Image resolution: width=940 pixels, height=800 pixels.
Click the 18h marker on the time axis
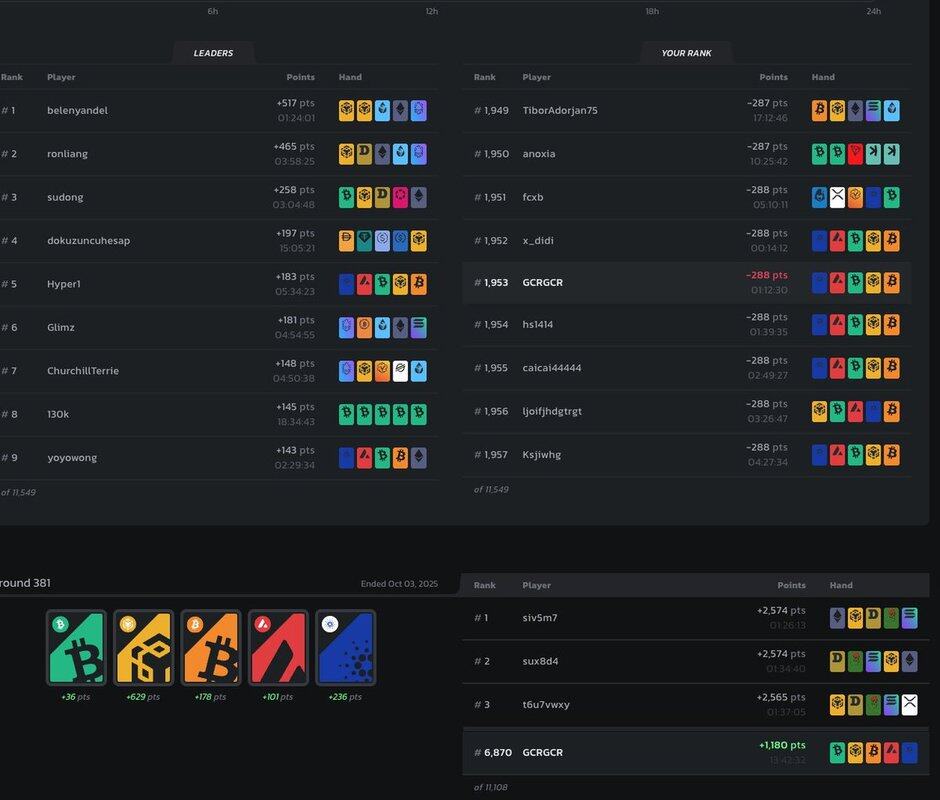coord(652,11)
